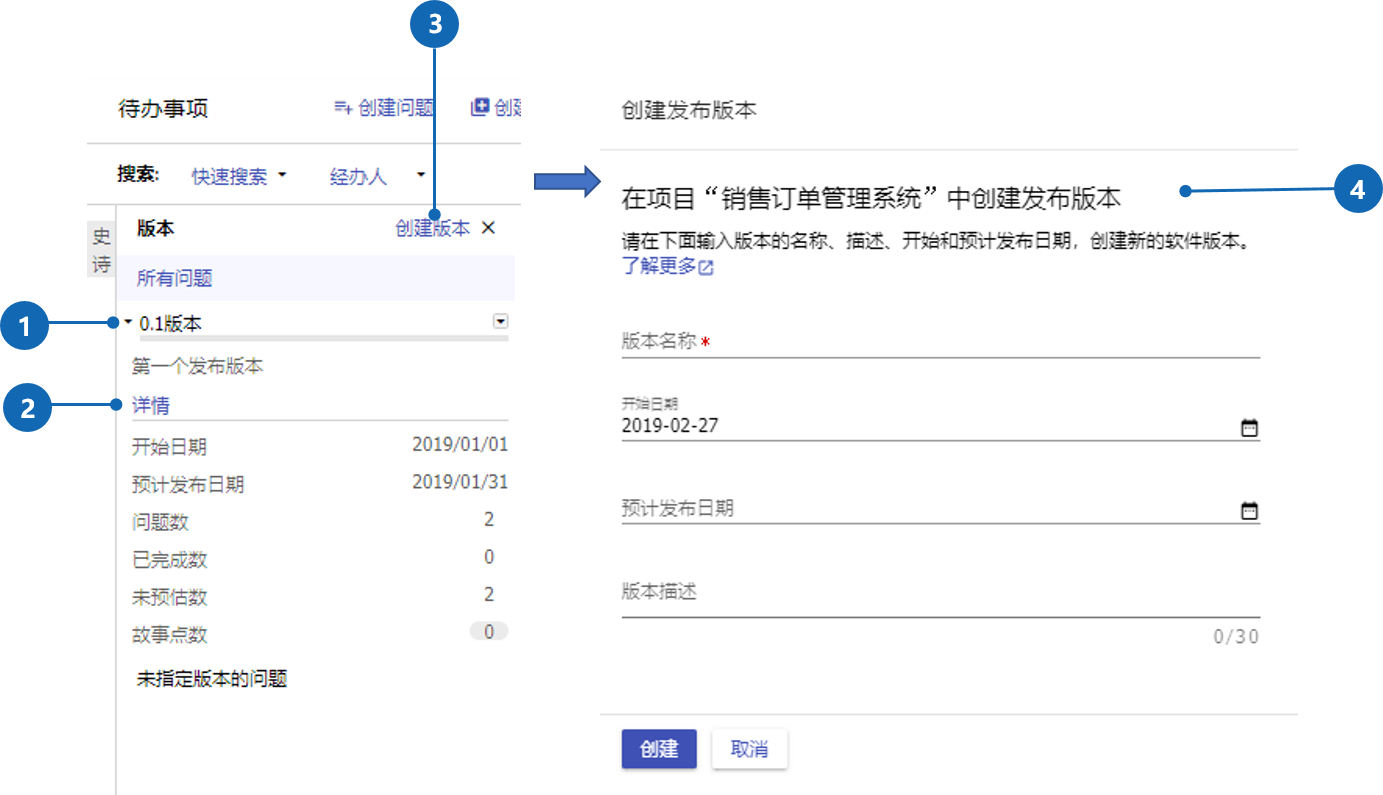Screen dimensions: 1383x795
Task: Click the 0.1版本 name
Action: pos(171,323)
